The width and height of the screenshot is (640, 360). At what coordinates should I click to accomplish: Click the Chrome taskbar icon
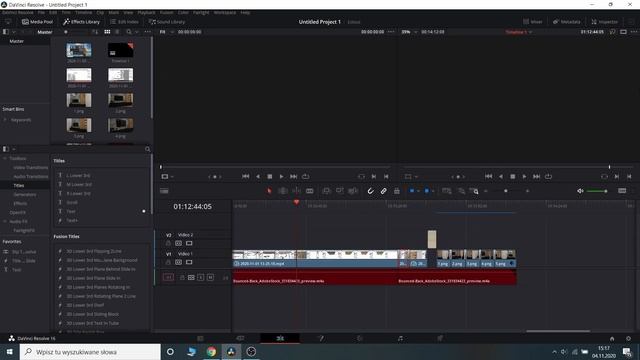coord(211,352)
